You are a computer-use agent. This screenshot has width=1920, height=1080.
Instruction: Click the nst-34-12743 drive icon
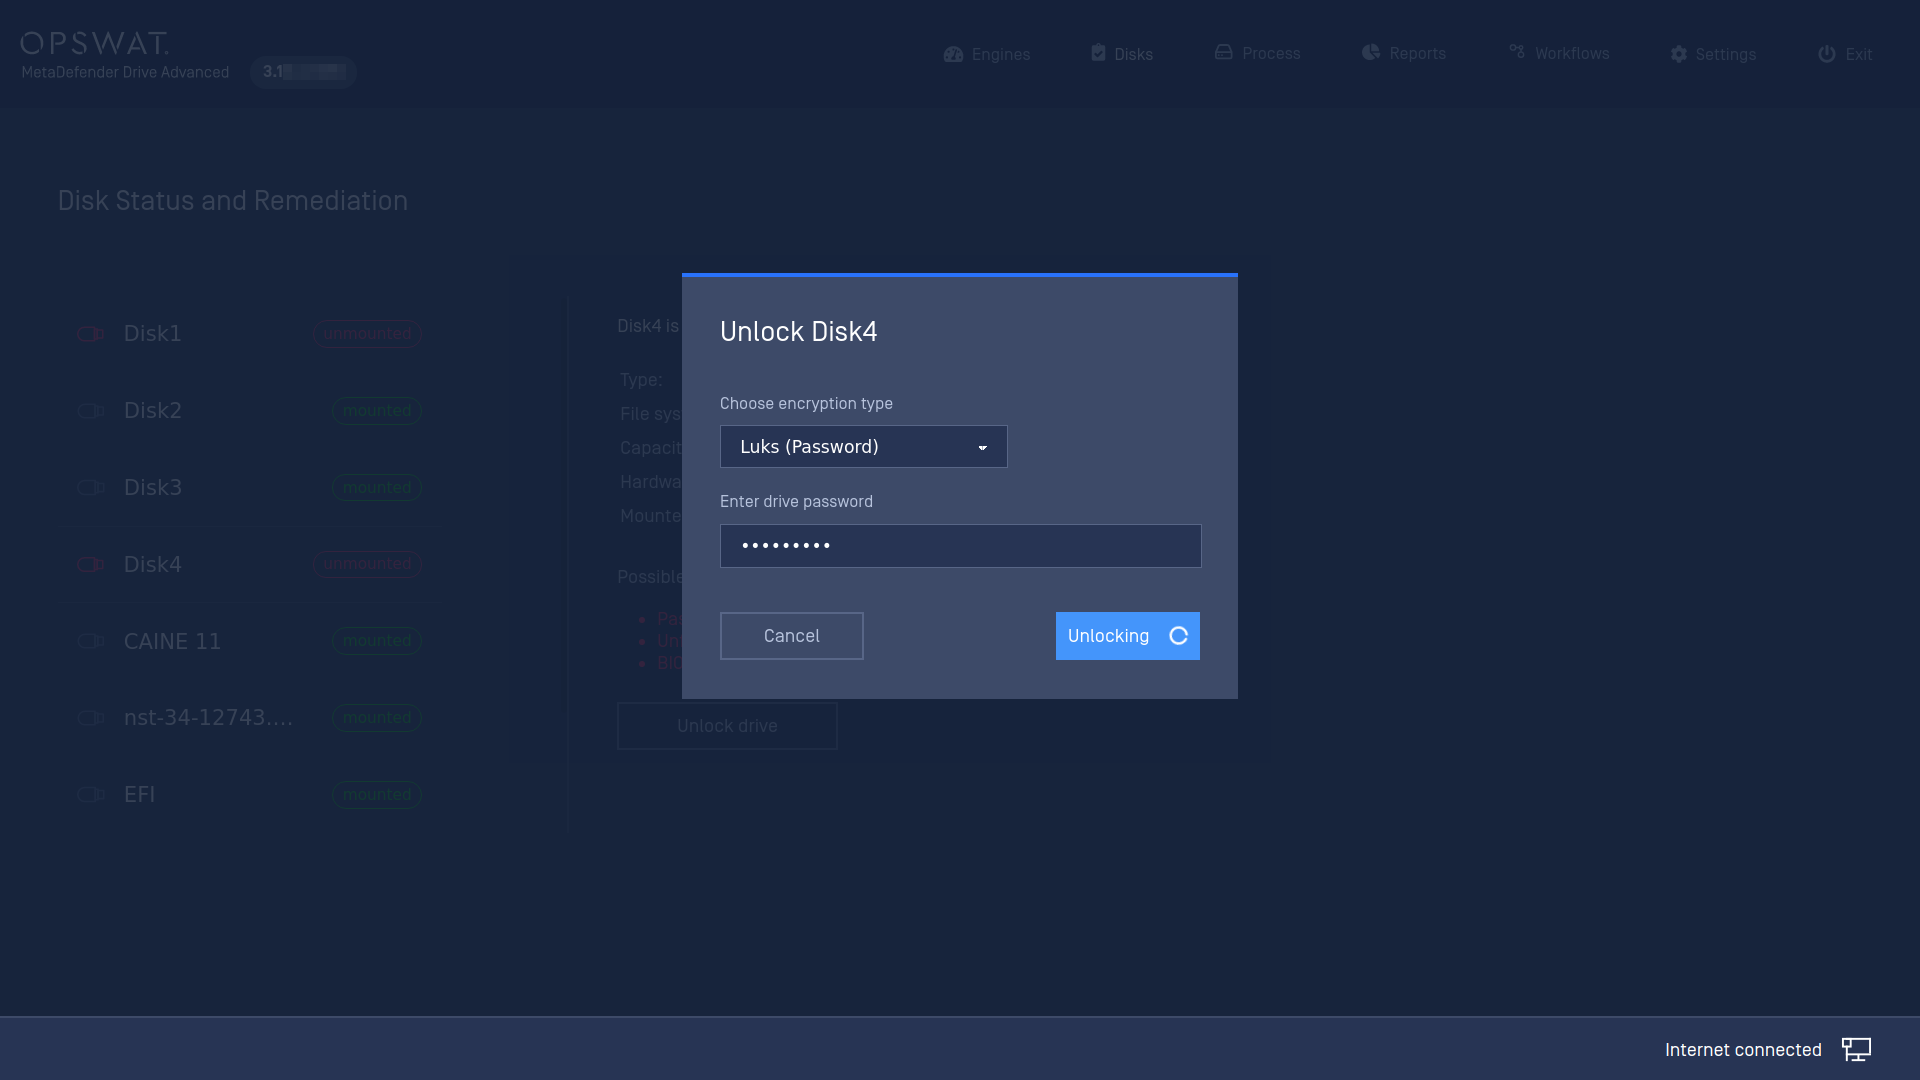pos(91,718)
